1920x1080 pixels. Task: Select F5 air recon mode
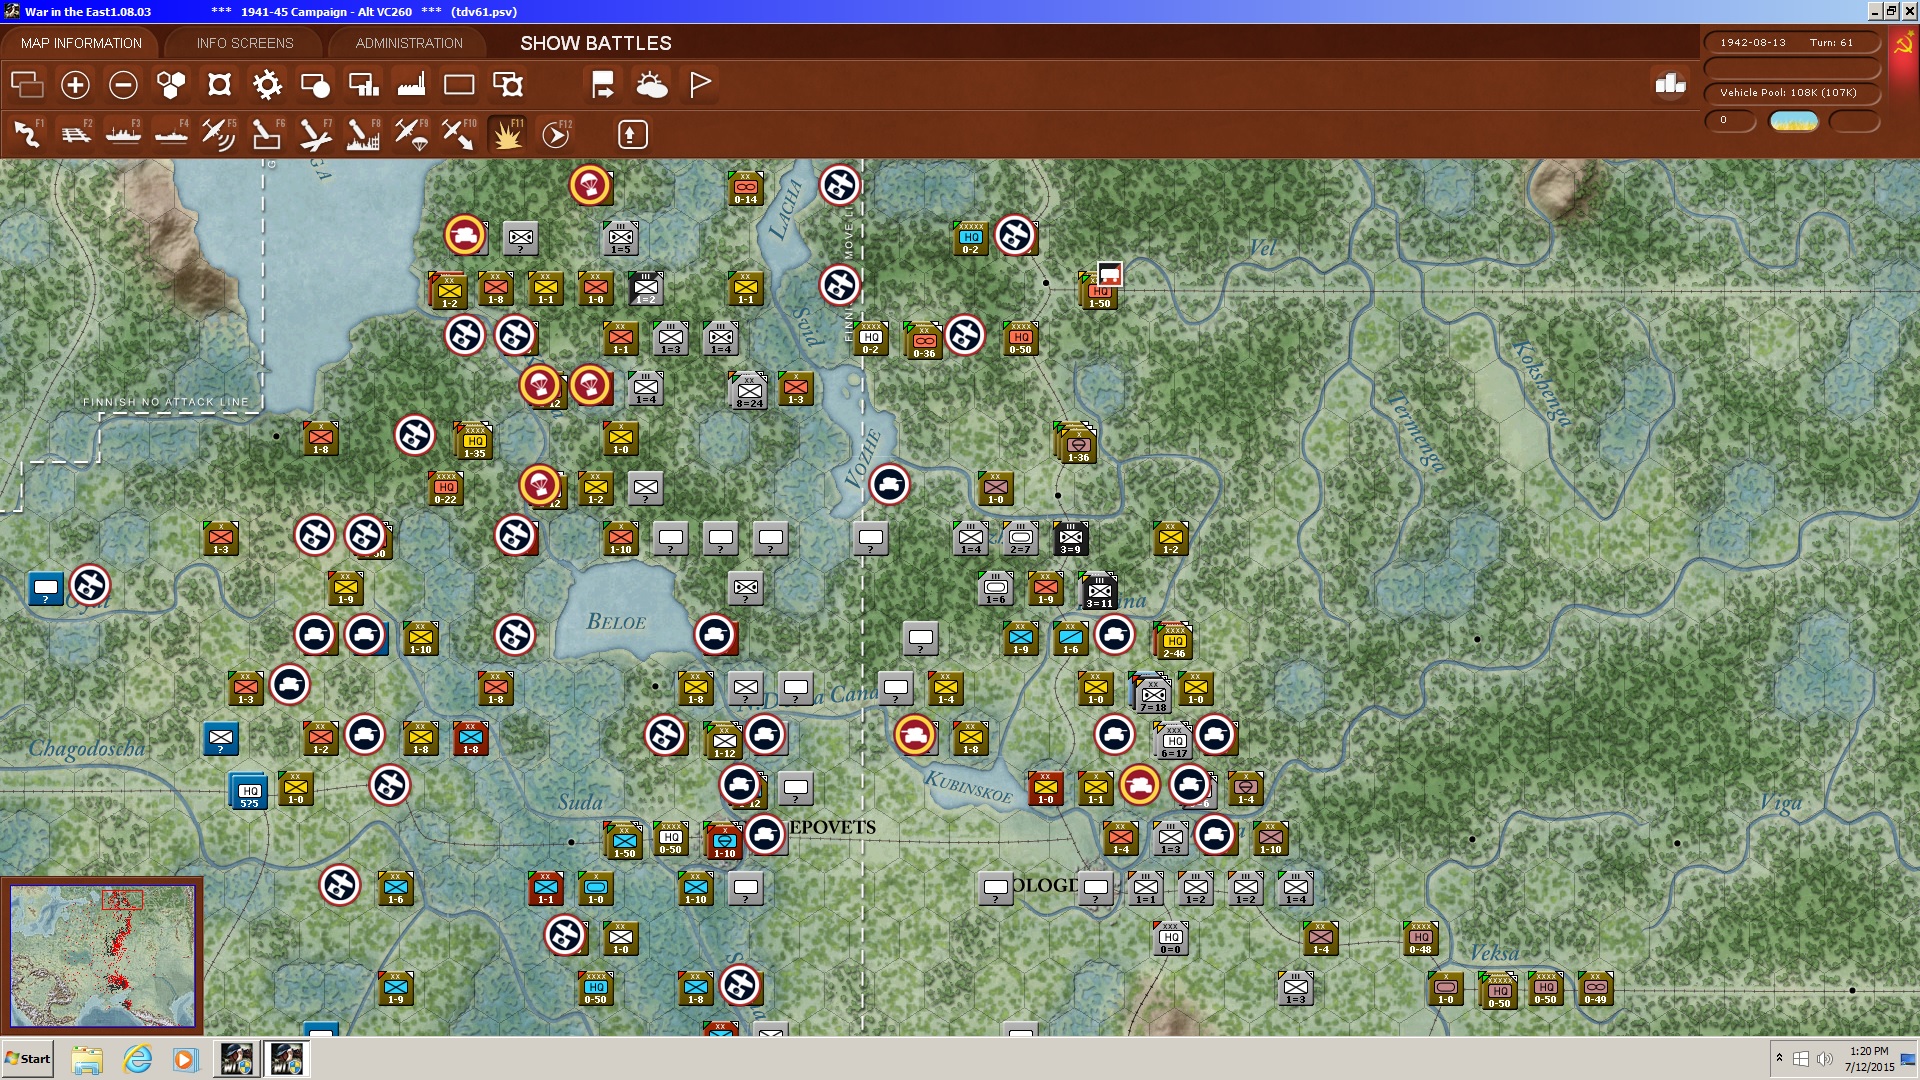tap(219, 134)
